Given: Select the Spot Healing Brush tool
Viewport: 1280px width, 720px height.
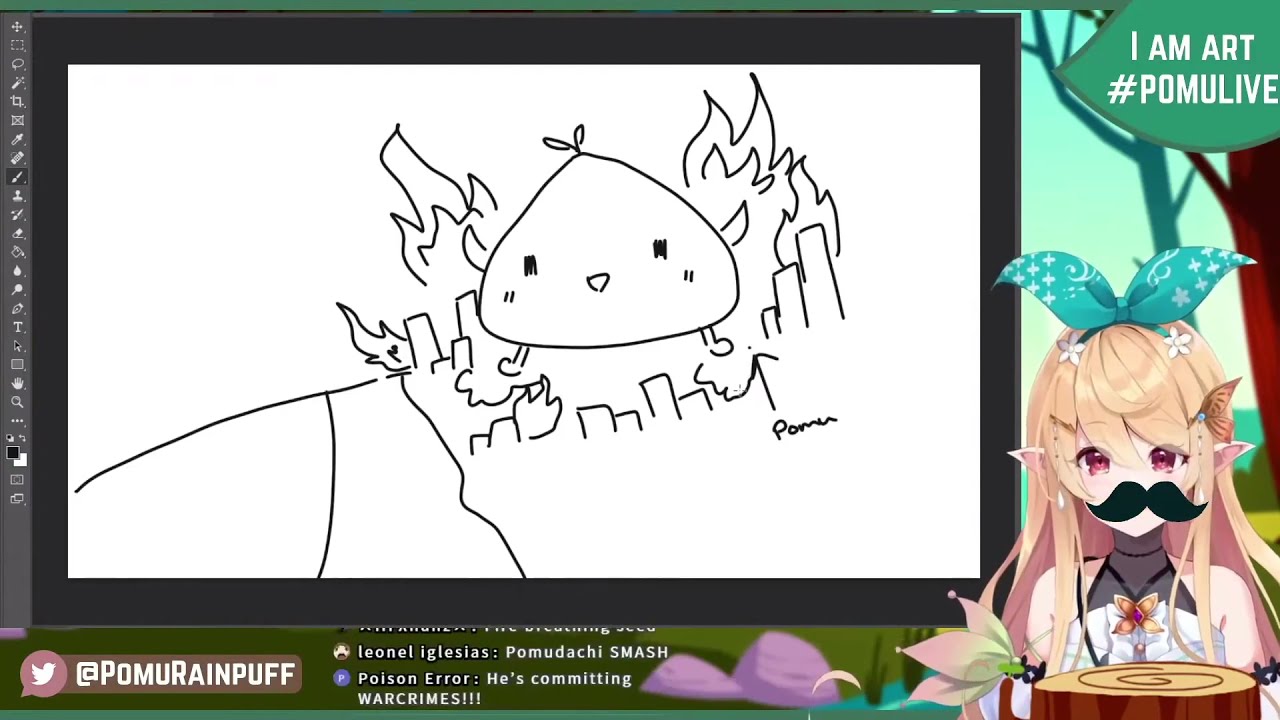Looking at the screenshot, I should (x=18, y=158).
